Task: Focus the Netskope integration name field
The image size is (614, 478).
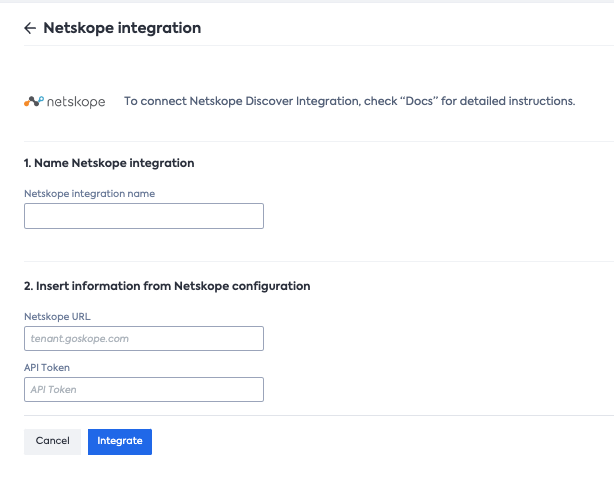Action: [144, 216]
